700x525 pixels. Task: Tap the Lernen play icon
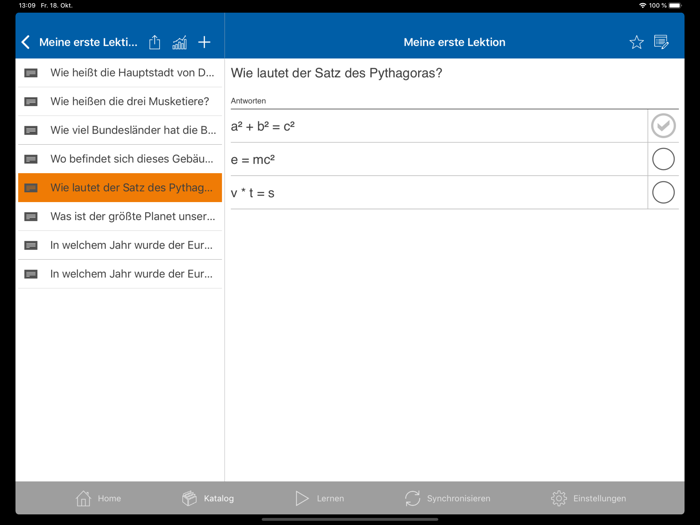pos(302,498)
